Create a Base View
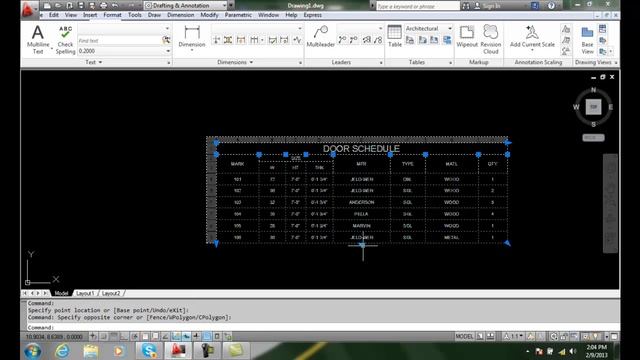Image resolution: width=640 pixels, height=360 pixels. (587, 40)
